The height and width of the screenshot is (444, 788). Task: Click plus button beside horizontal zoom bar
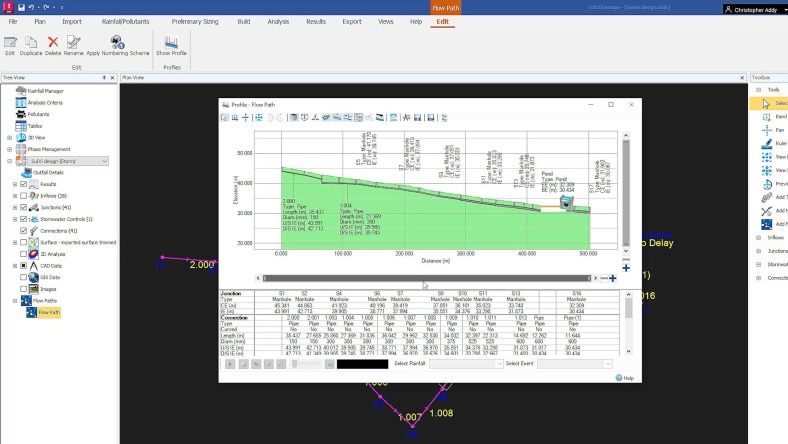(613, 278)
